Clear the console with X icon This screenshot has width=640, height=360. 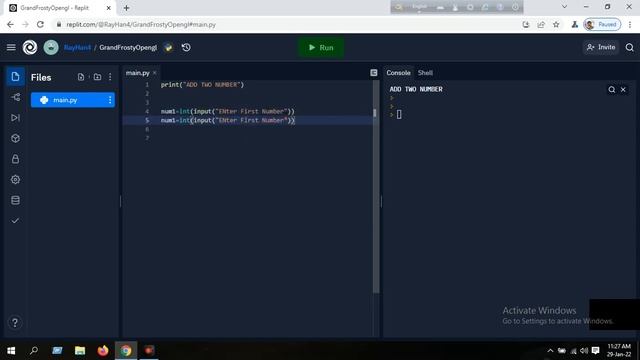coord(623,89)
